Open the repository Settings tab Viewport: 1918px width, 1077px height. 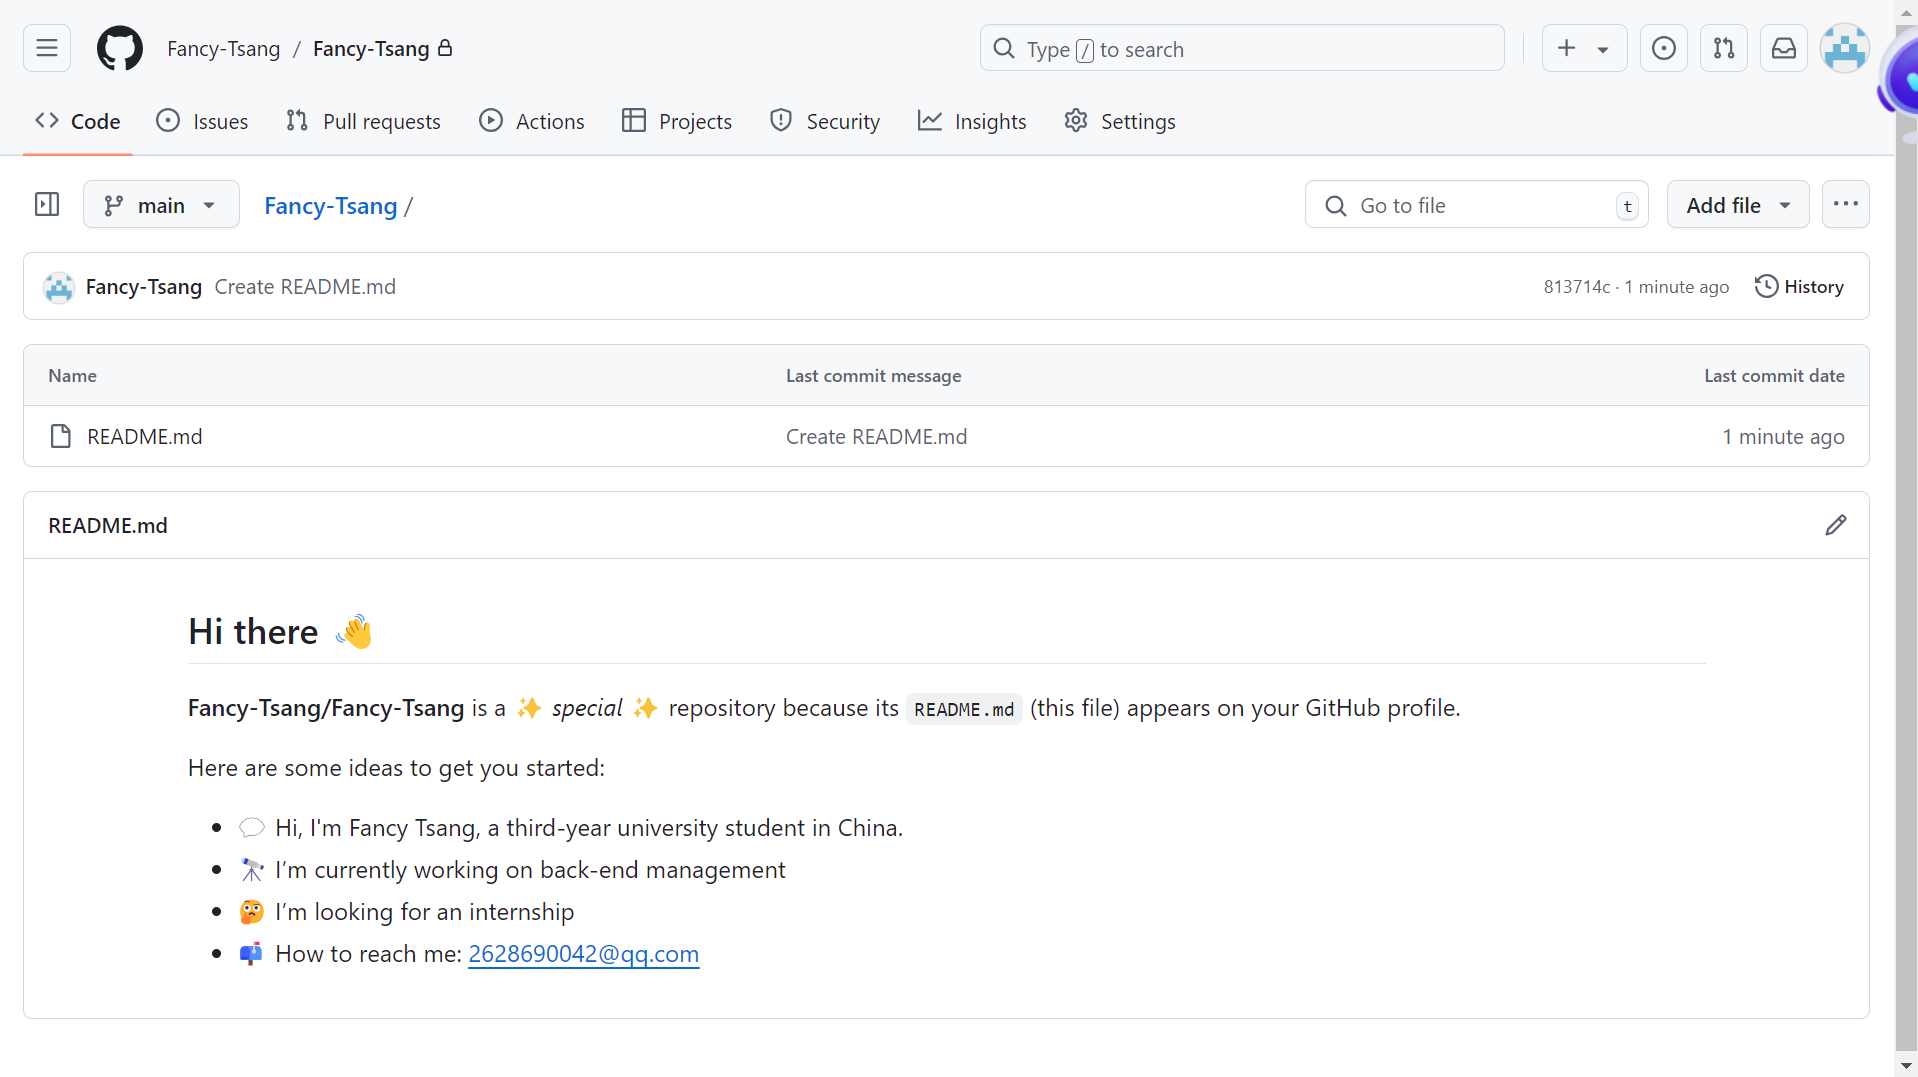tap(1120, 121)
